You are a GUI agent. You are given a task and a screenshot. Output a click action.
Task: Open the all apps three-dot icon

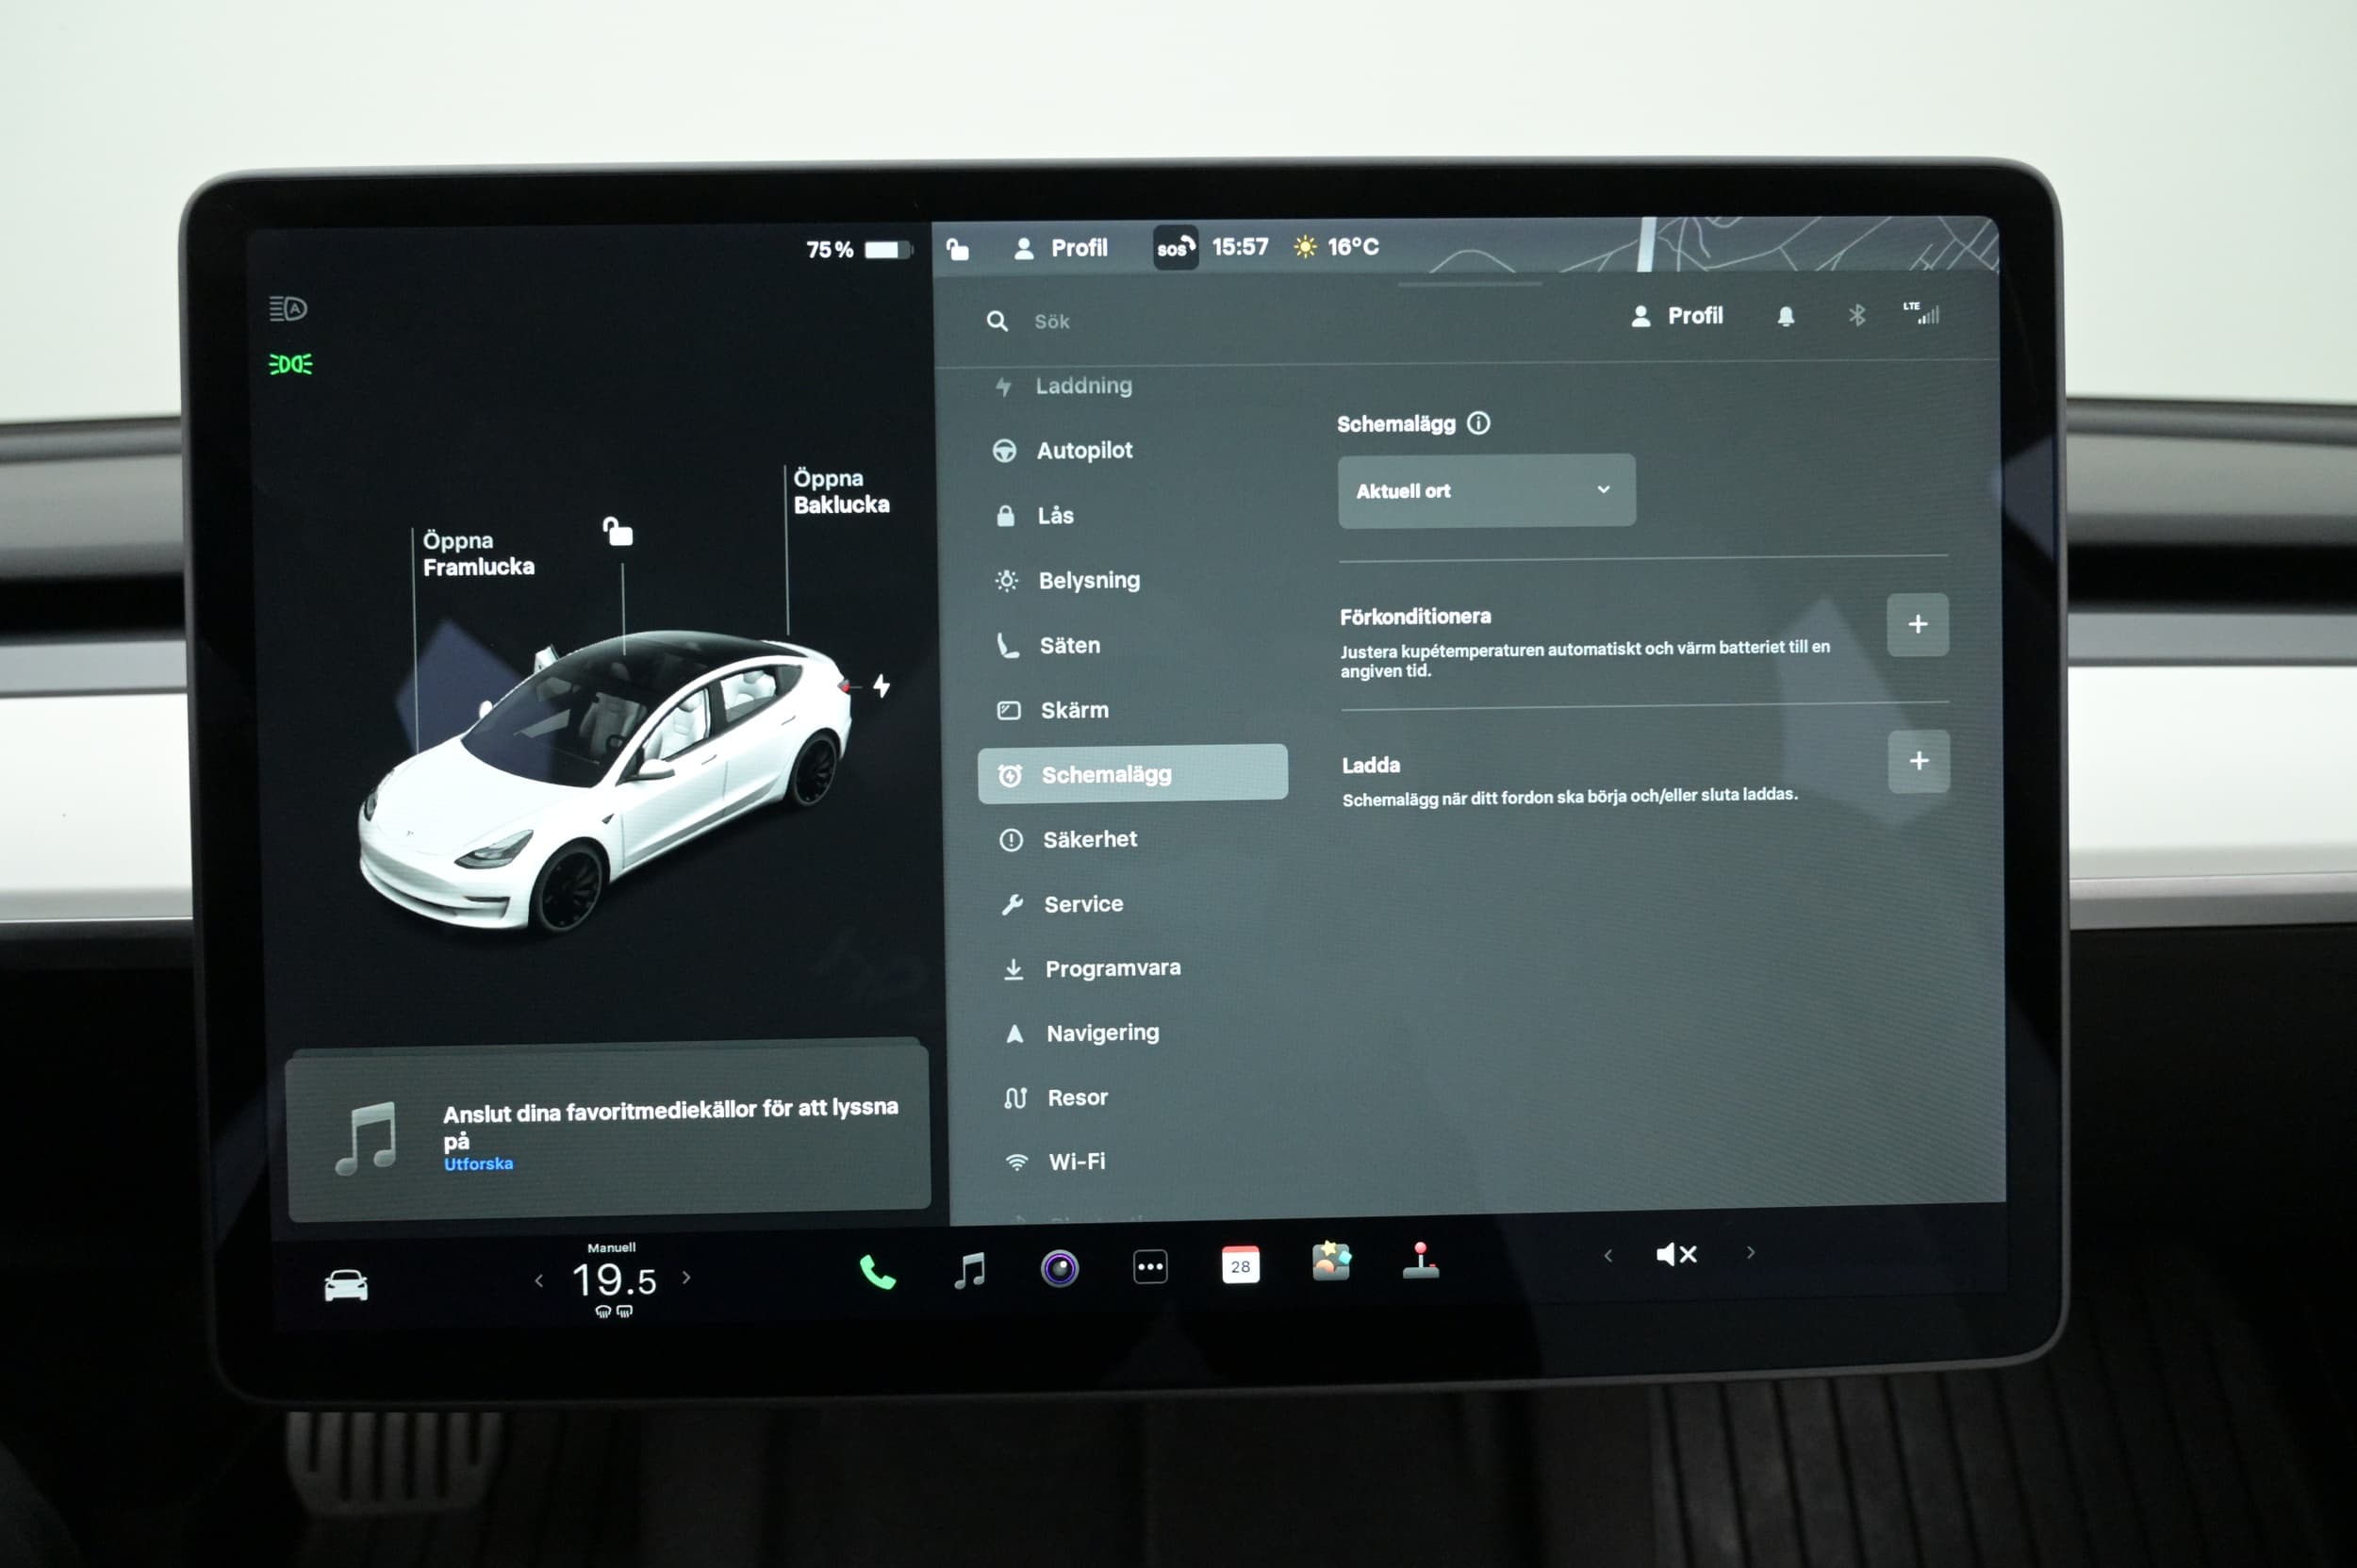click(x=1150, y=1267)
